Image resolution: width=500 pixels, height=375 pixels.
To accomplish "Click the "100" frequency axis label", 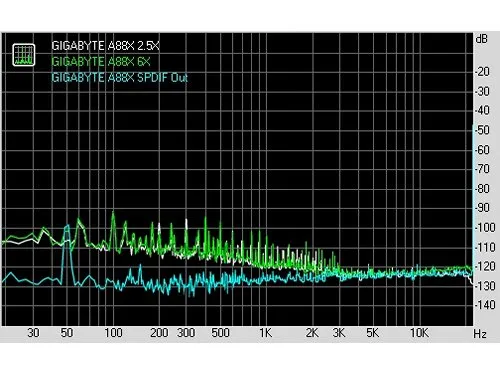I will (113, 333).
